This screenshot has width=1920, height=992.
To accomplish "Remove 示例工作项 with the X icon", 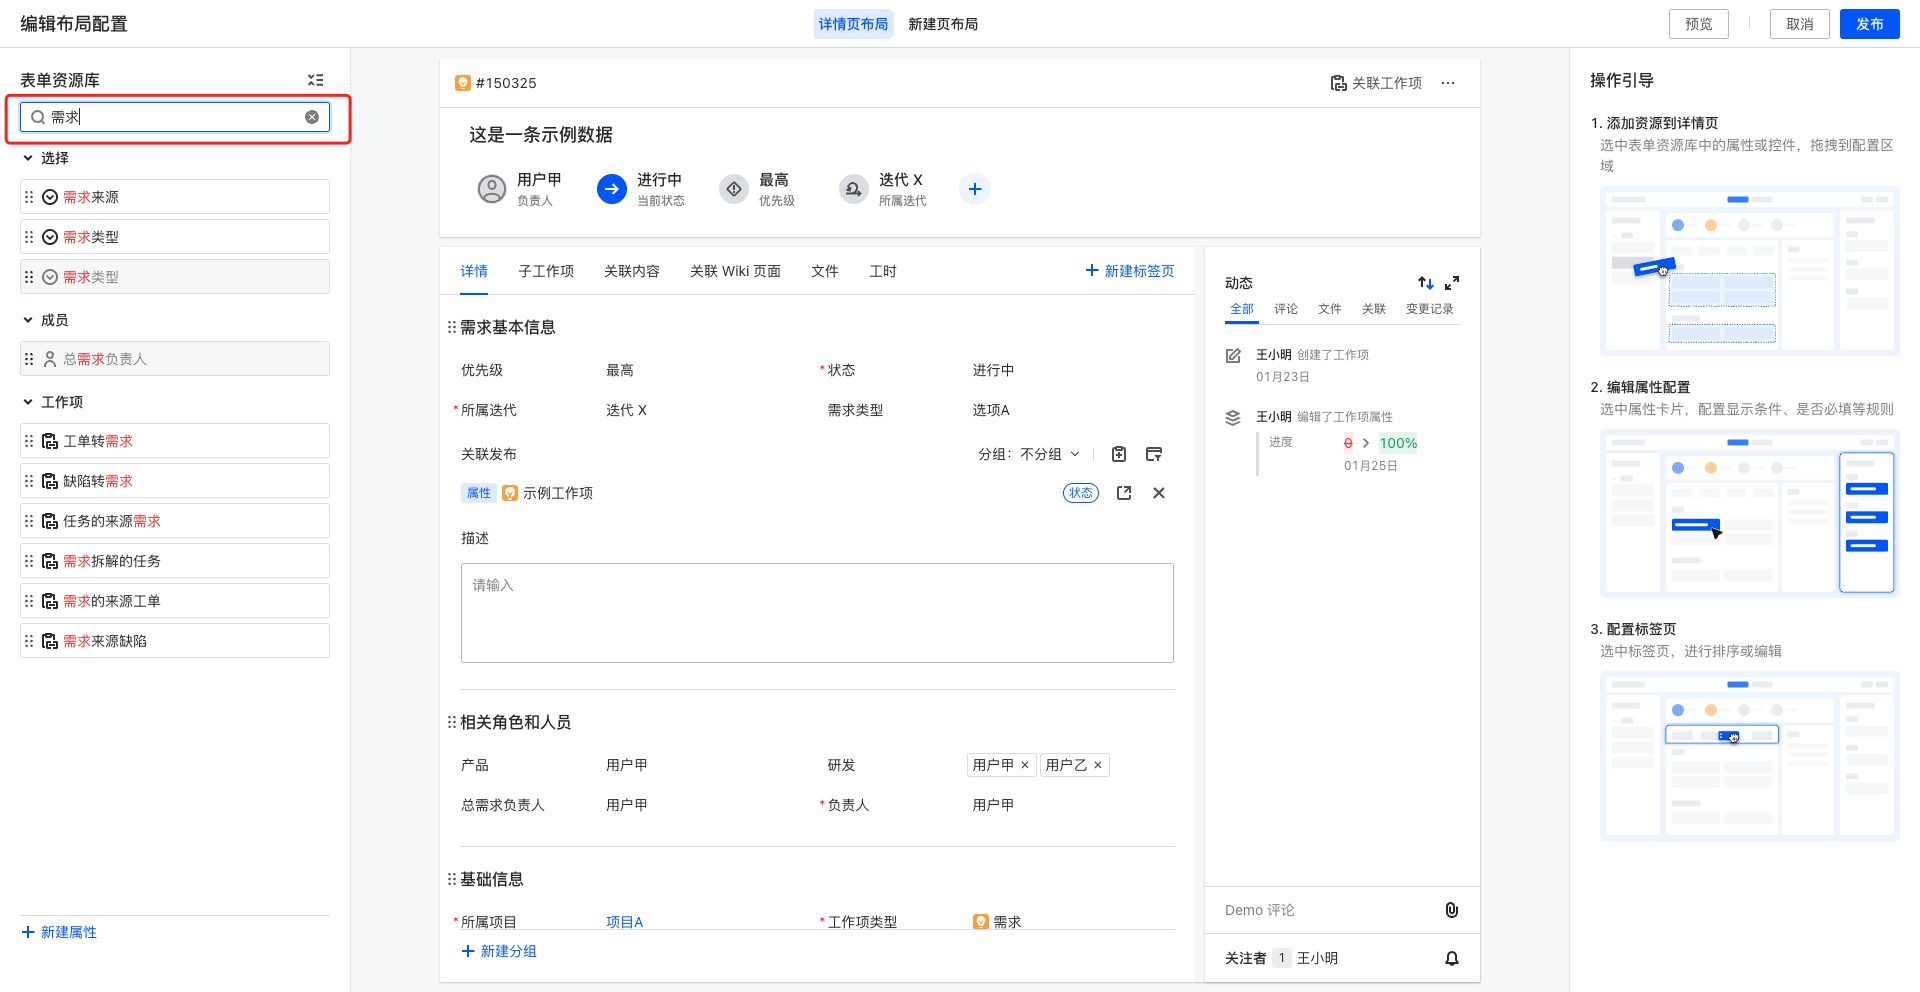I will tap(1159, 493).
